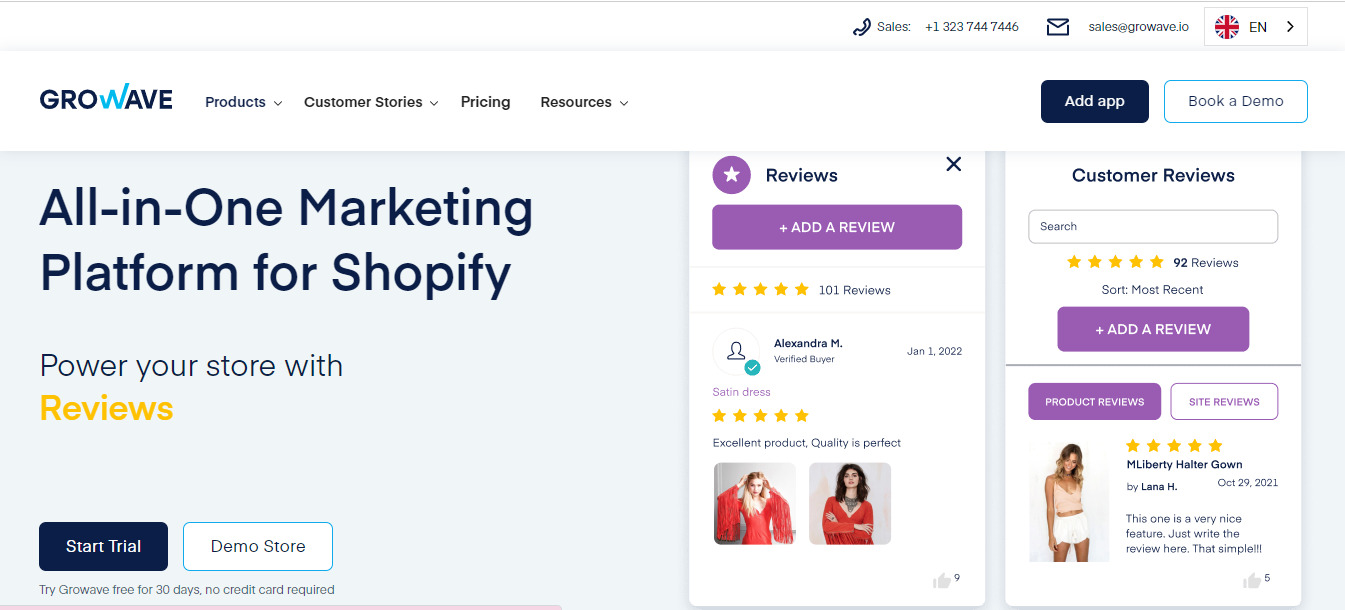The width and height of the screenshot is (1345, 610).
Task: Click the Search field in Customer Reviews
Action: (x=1152, y=226)
